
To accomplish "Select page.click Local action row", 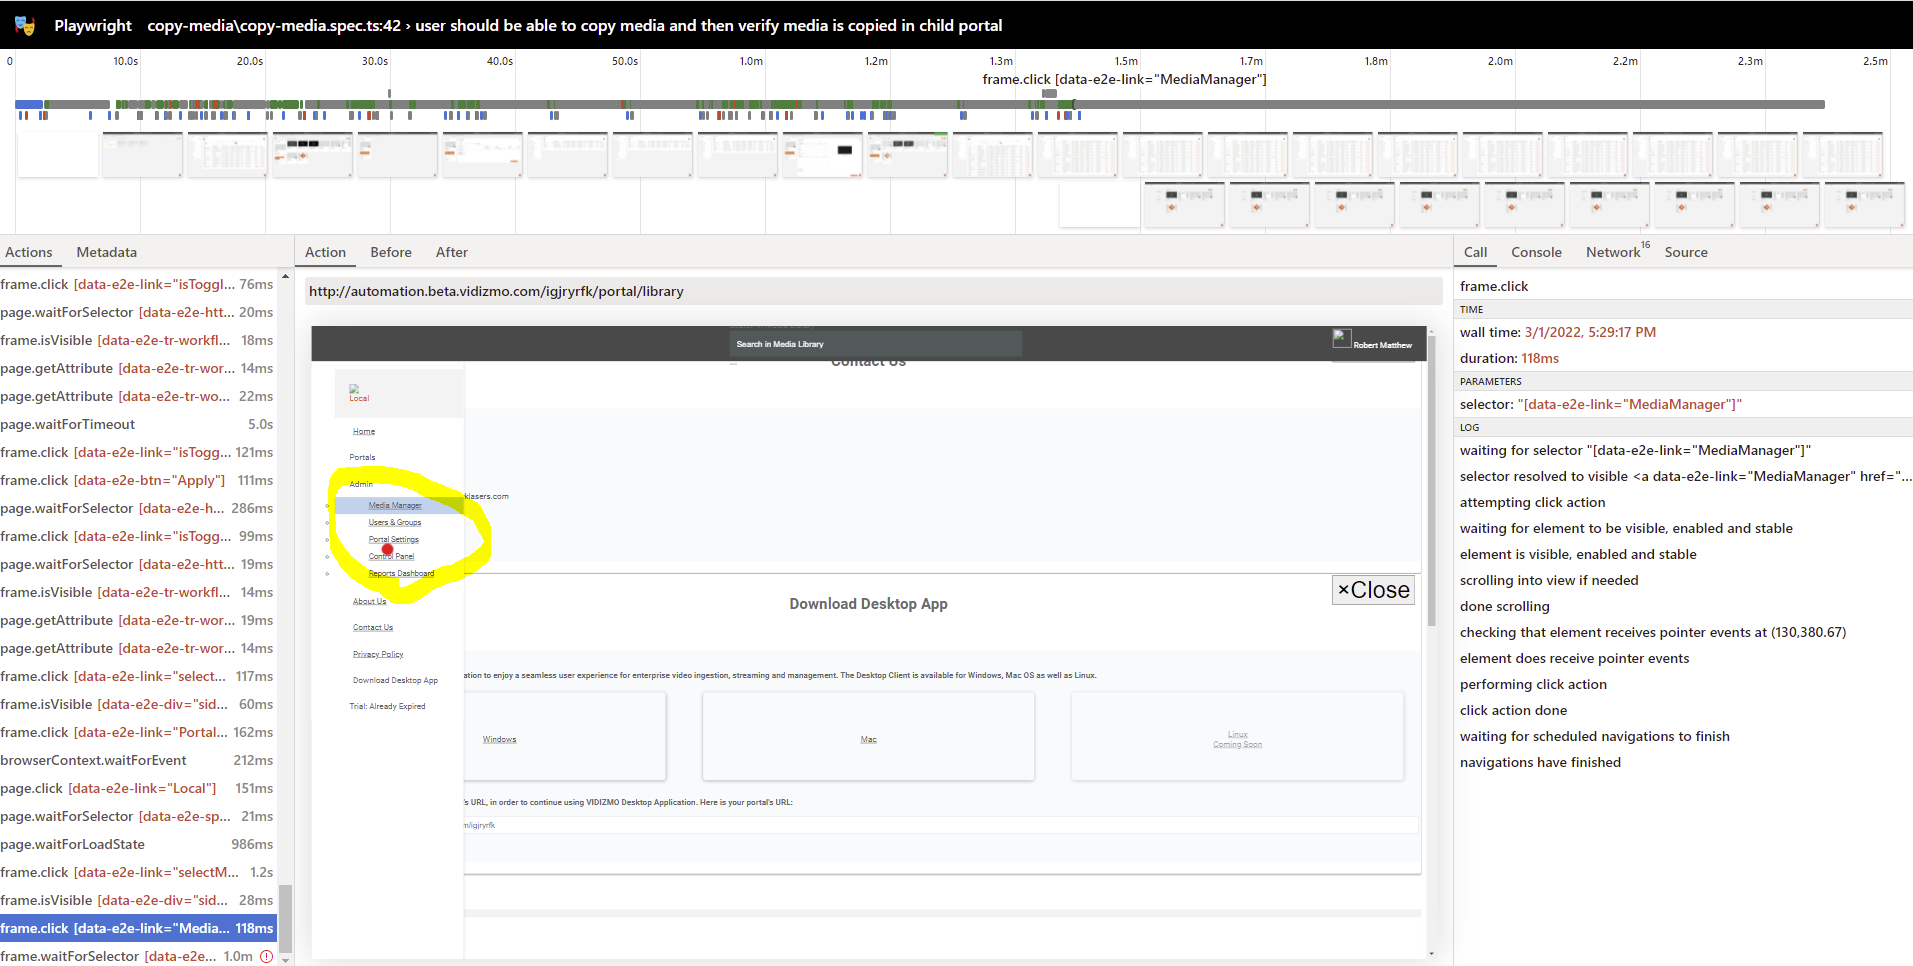I will [x=138, y=788].
